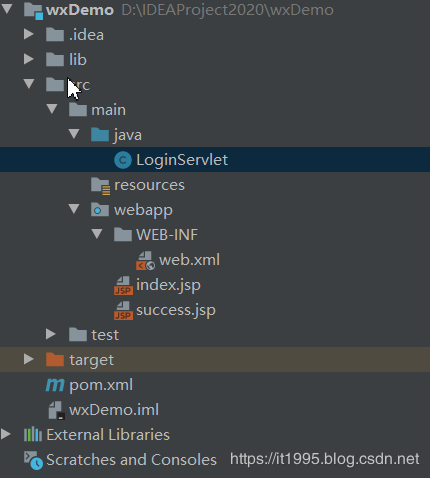Select the wxDemo.iml file
The width and height of the screenshot is (430, 478).
point(114,410)
